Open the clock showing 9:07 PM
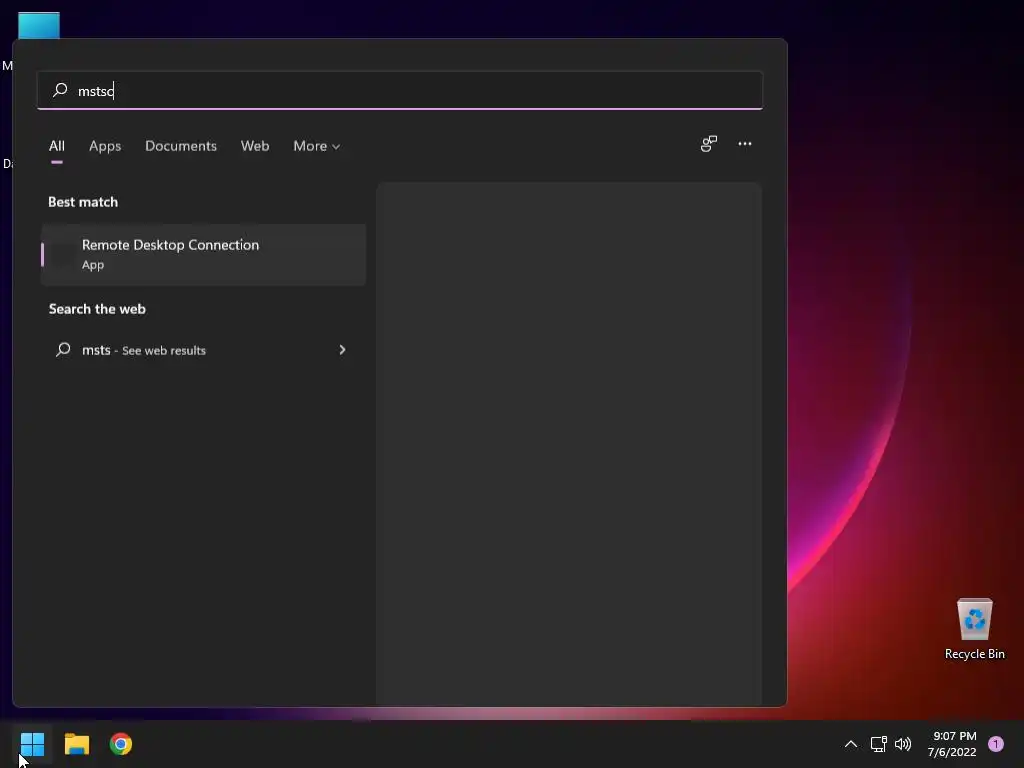The height and width of the screenshot is (768, 1024). tap(952, 744)
